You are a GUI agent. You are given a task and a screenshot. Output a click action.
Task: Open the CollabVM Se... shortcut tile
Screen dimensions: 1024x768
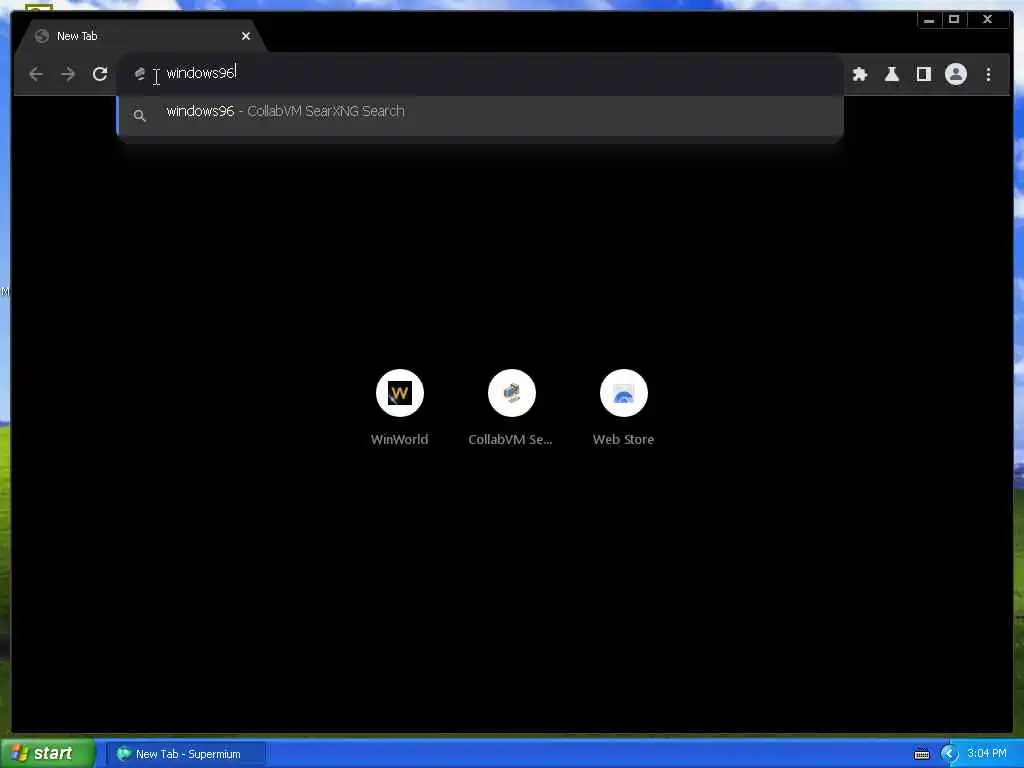coord(511,408)
